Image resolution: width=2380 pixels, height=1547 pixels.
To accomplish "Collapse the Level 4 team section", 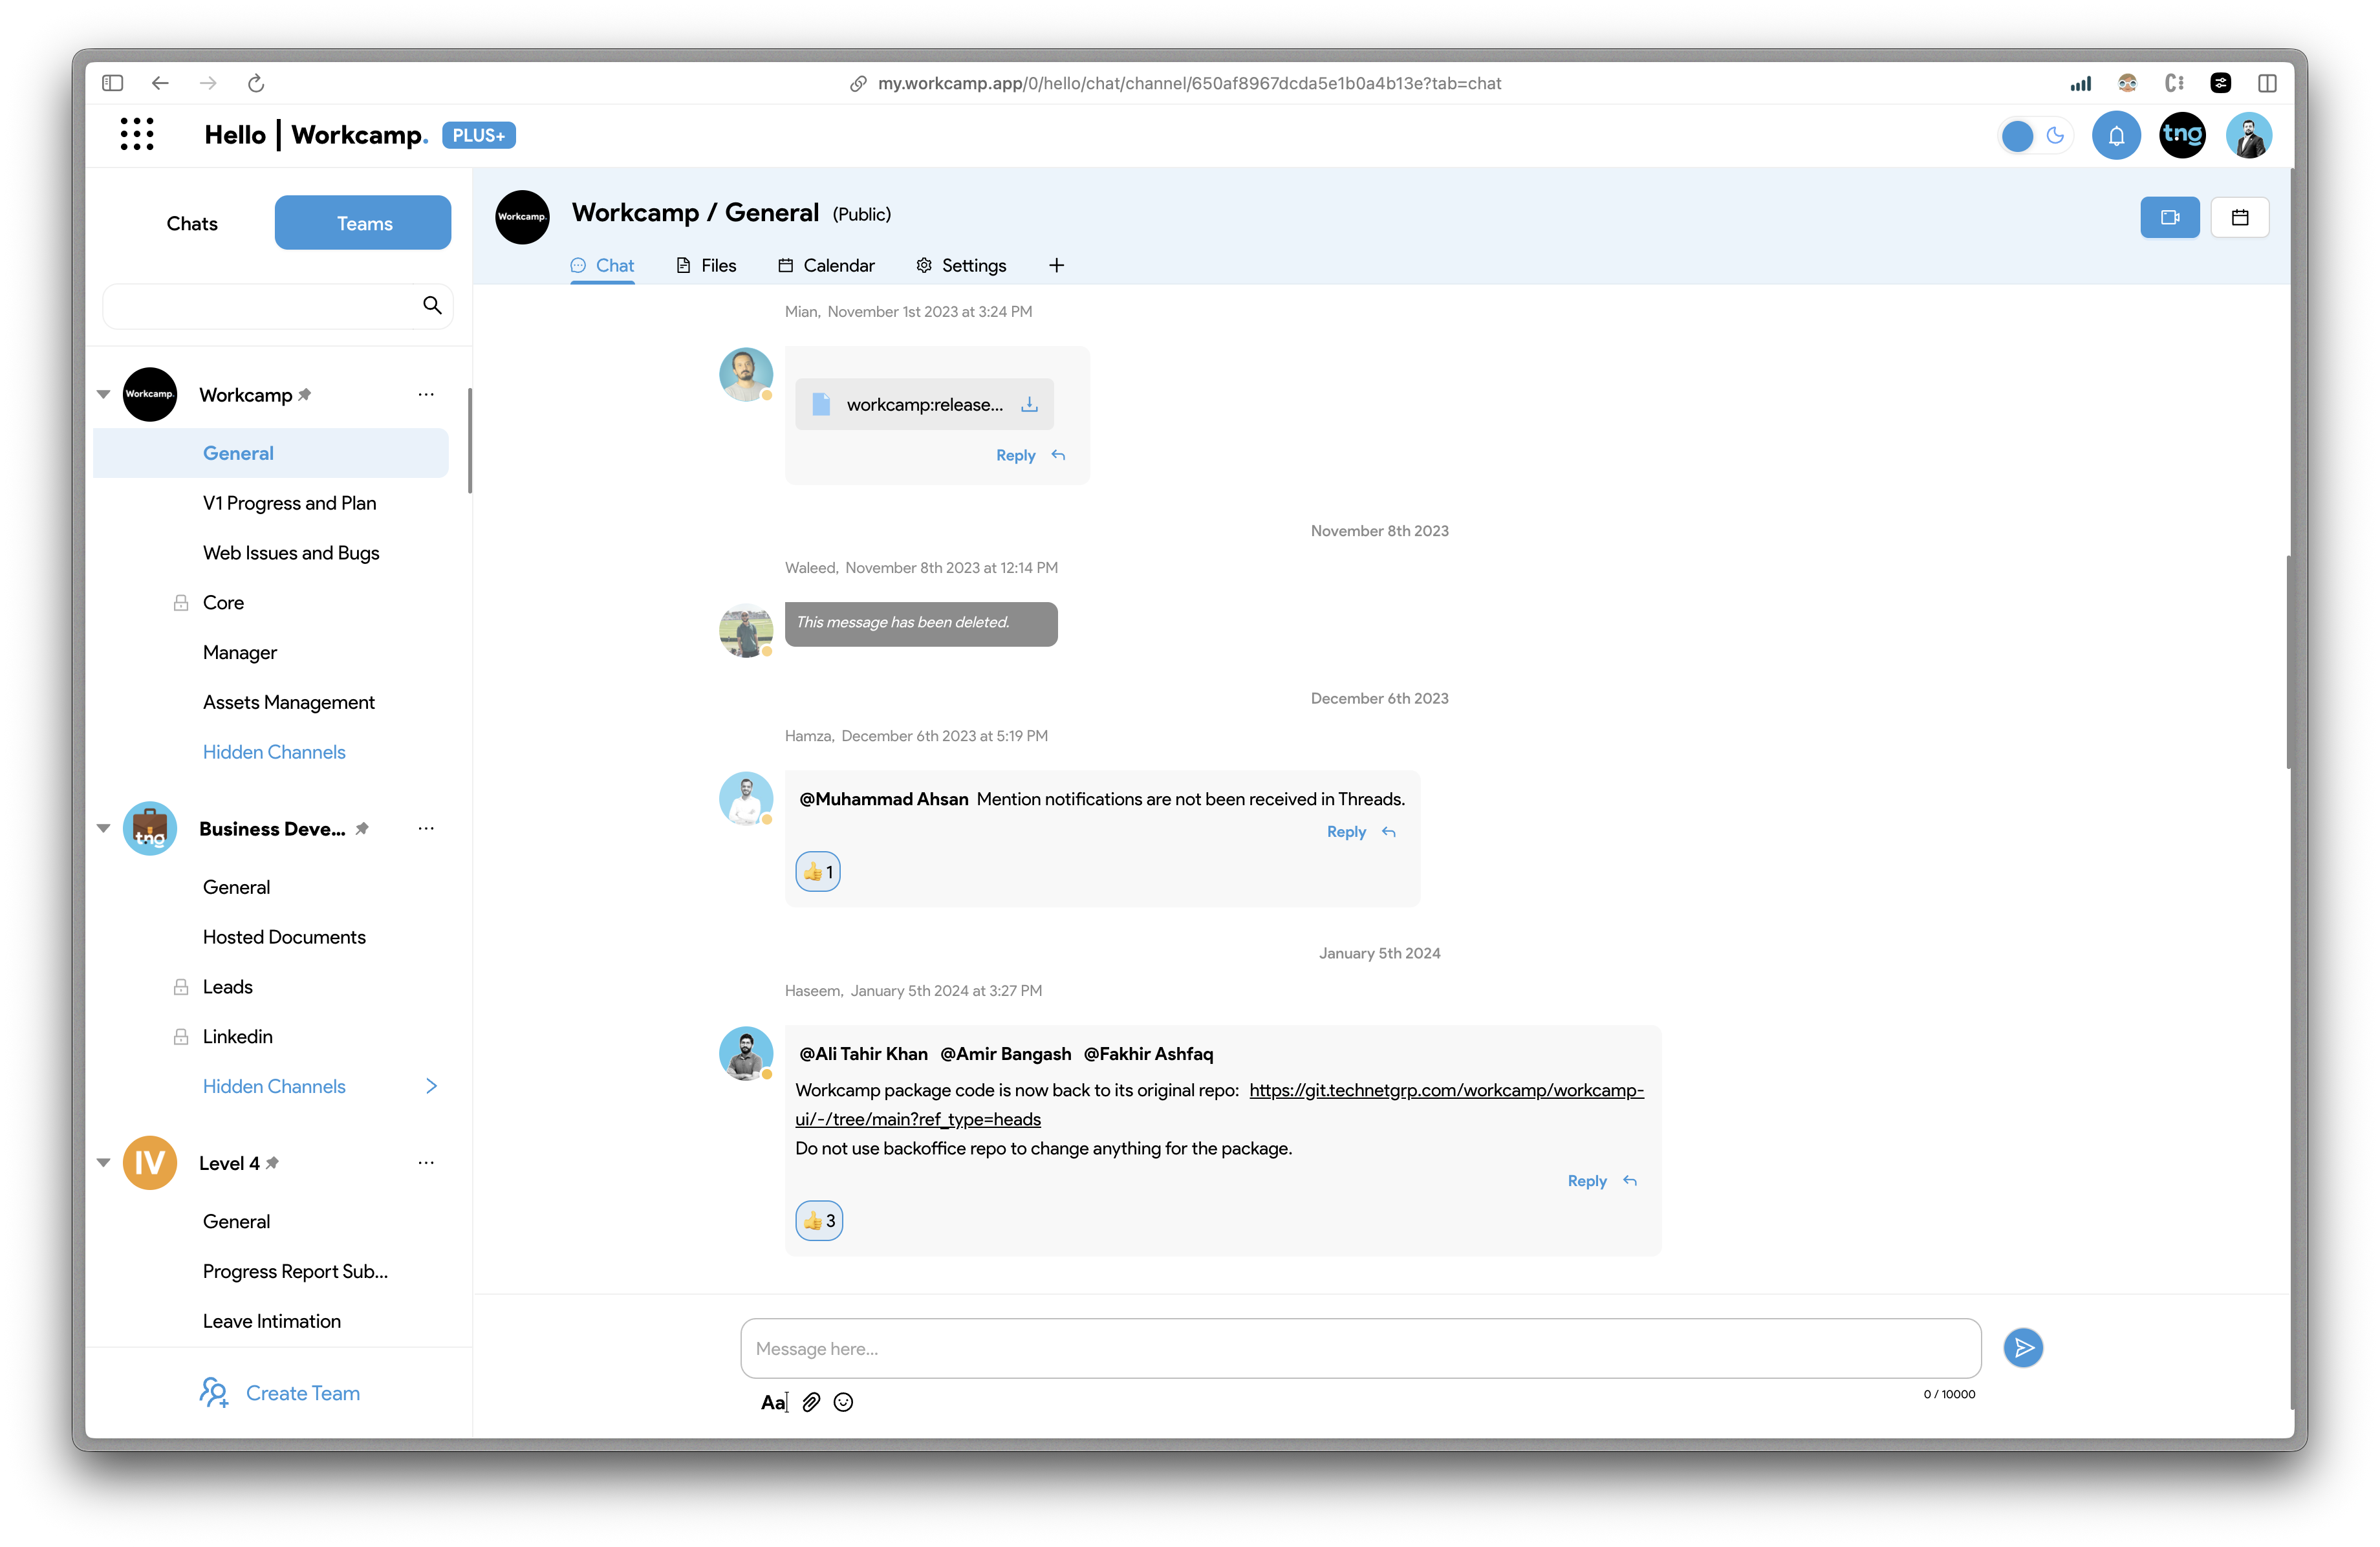I will 103,1162.
